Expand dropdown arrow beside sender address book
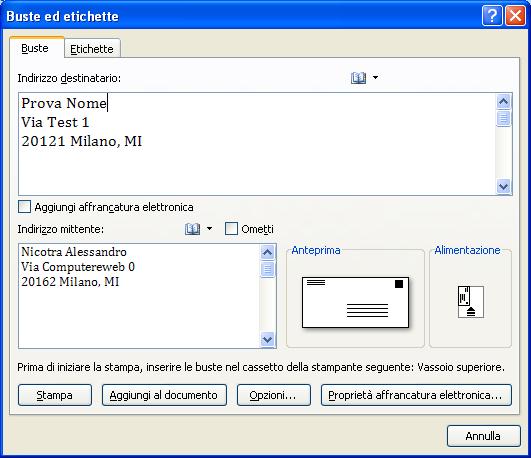 (209, 229)
